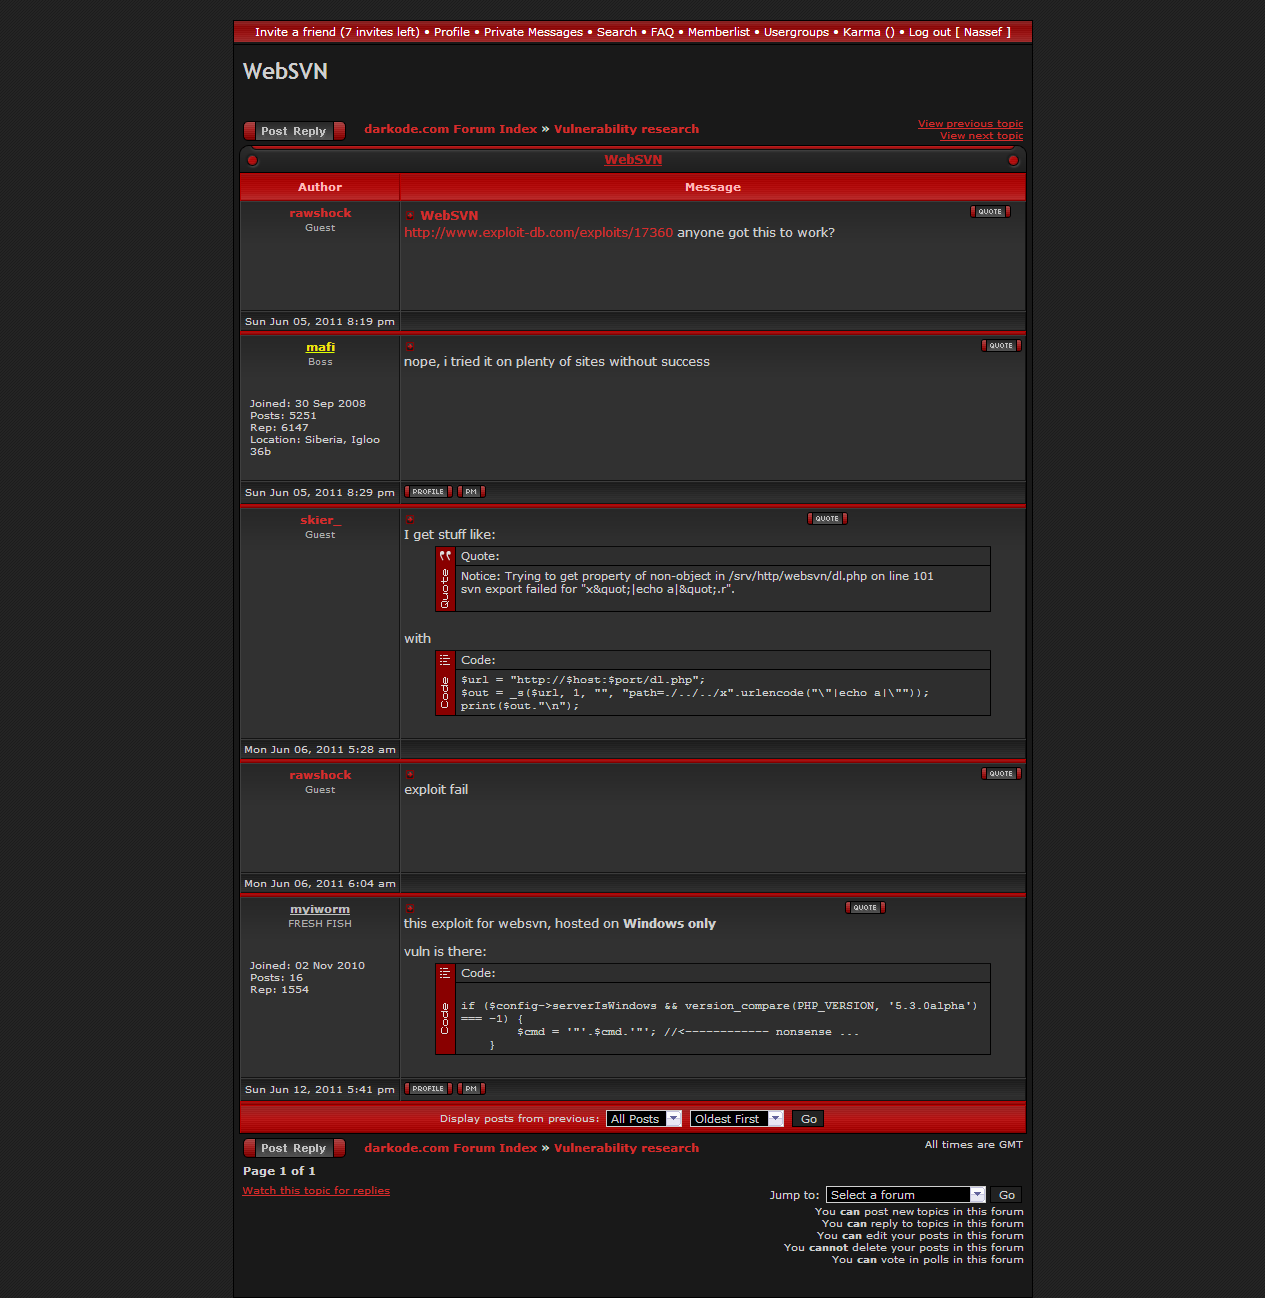Click the Quote icon on skier_'s post
This screenshot has height=1298, width=1265.
[827, 519]
